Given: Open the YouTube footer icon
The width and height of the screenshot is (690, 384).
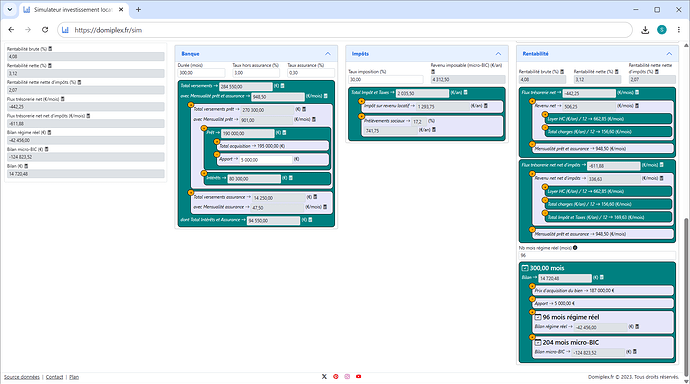Looking at the screenshot, I should [359, 377].
